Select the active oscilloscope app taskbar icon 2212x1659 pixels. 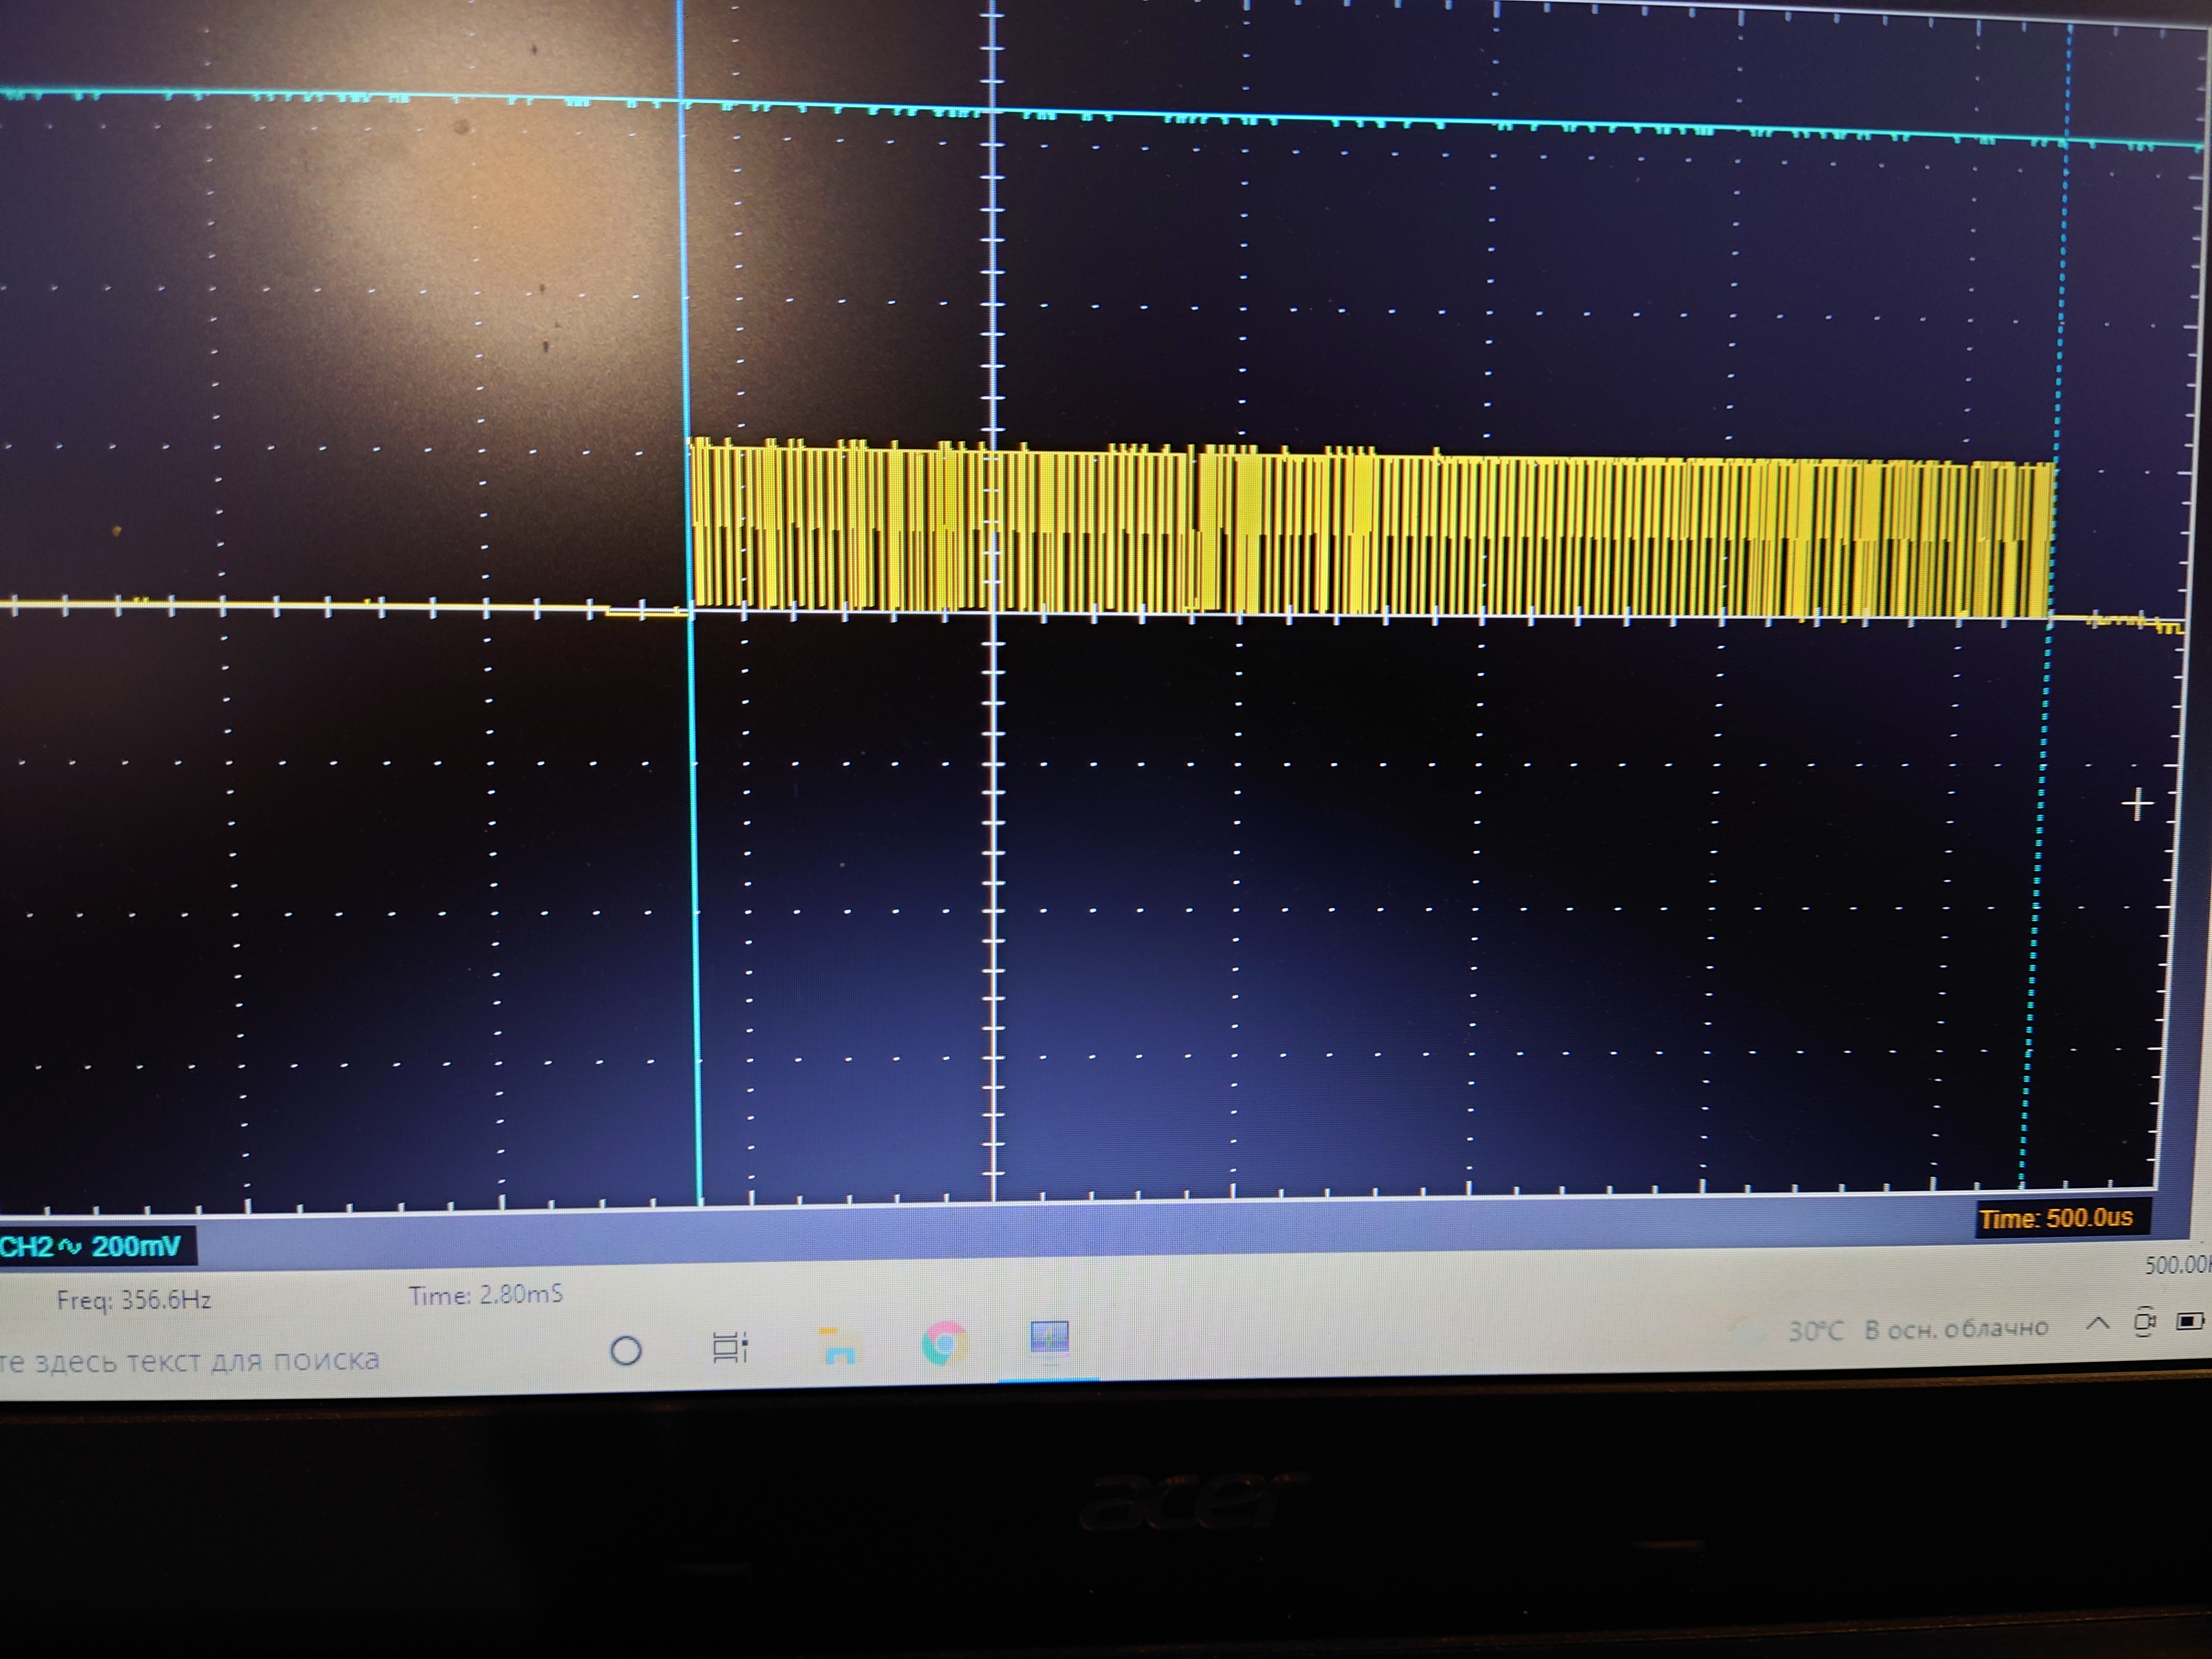point(1049,1338)
